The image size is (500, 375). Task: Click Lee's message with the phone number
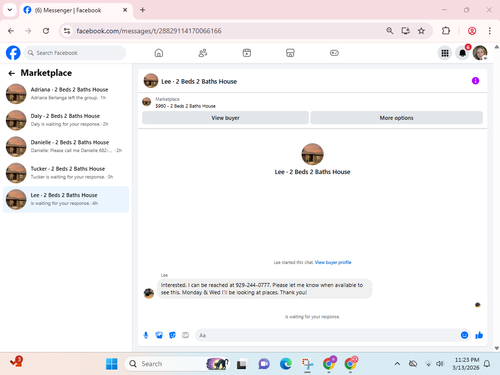(264, 289)
